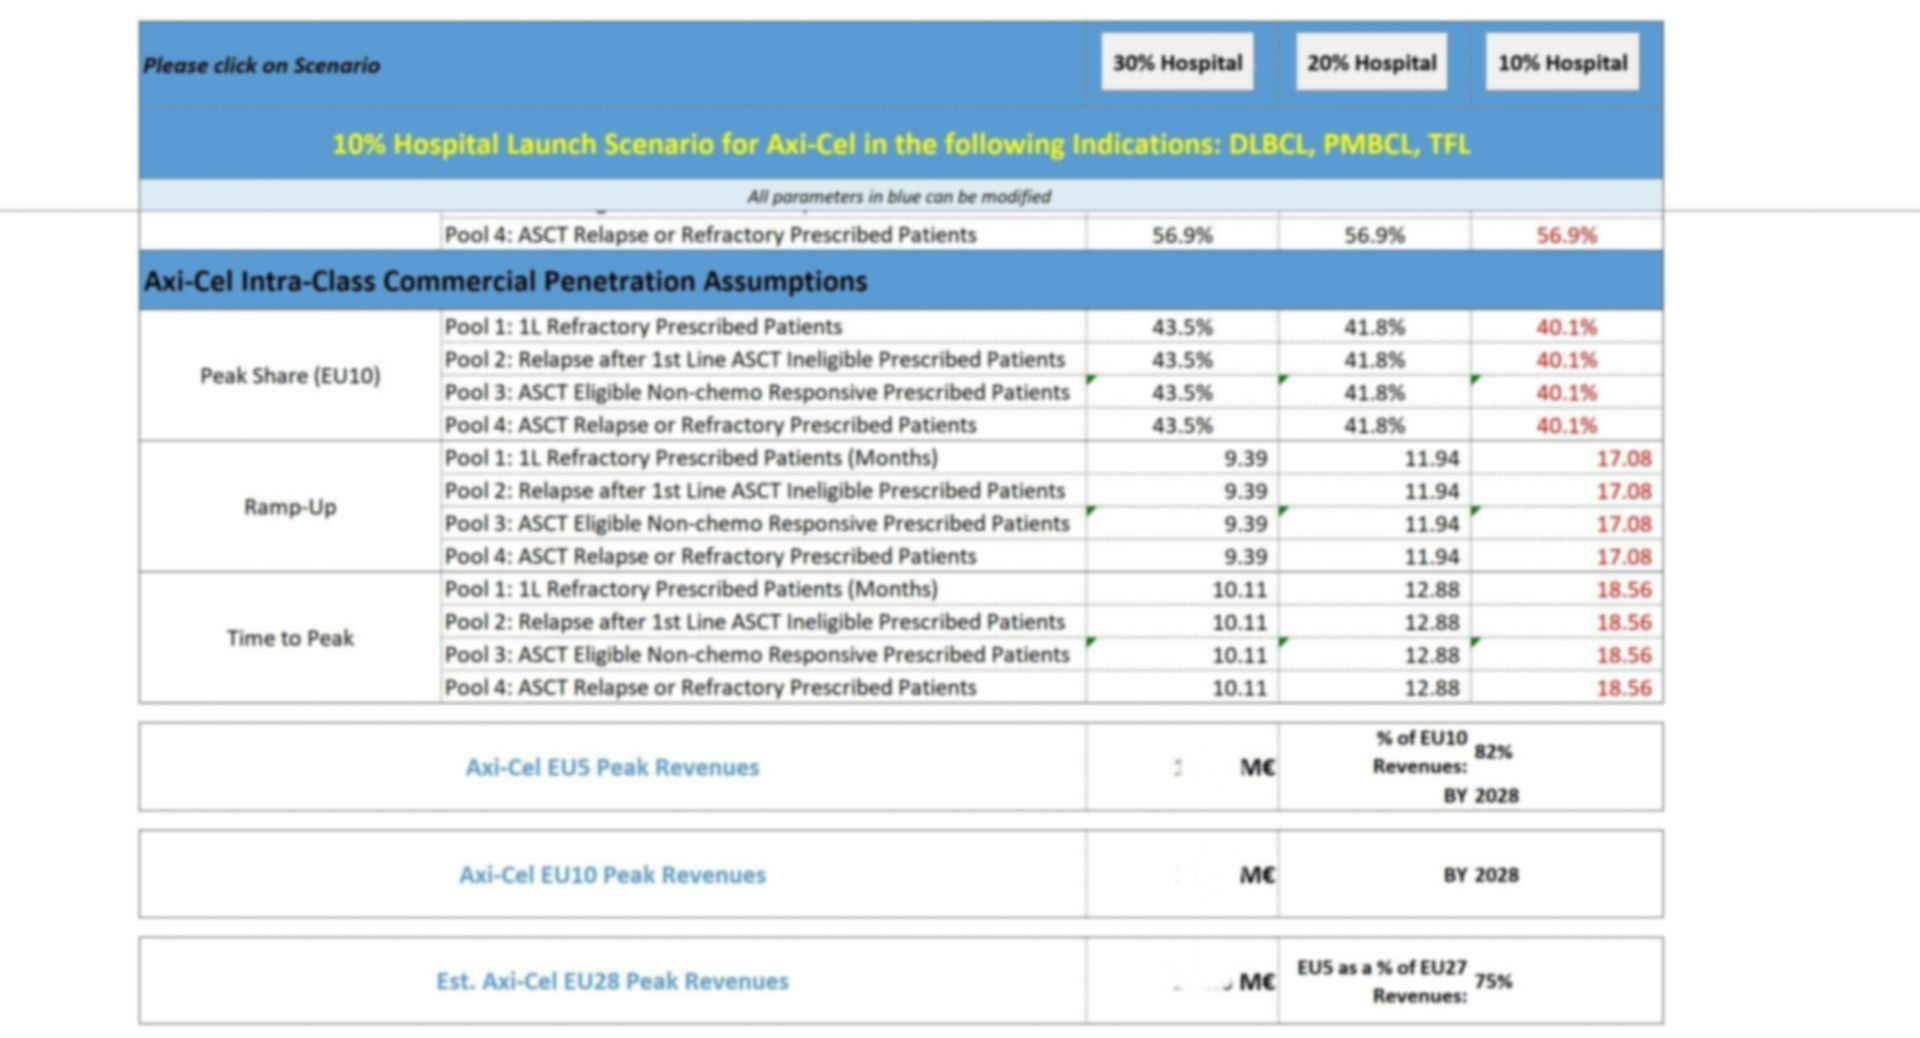Click Ramp-Up 'Pool 2: Relapse after 1st Line' label

(x=755, y=491)
